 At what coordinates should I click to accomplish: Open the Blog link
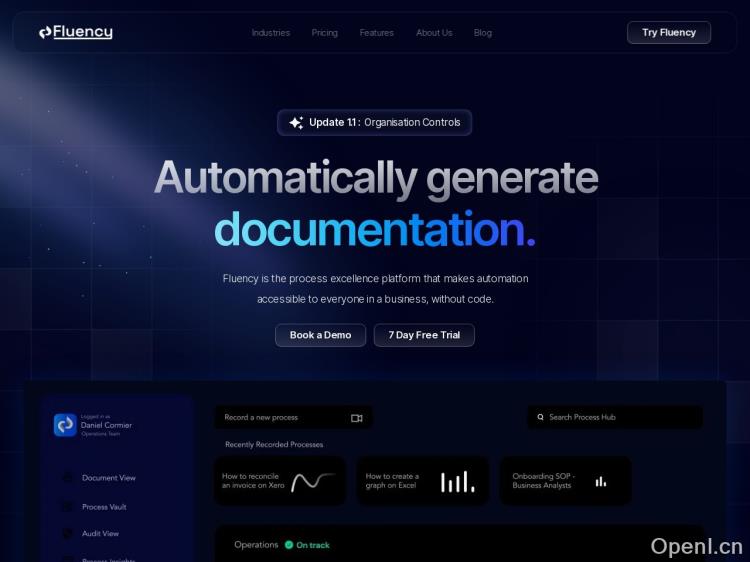pyautogui.click(x=483, y=33)
